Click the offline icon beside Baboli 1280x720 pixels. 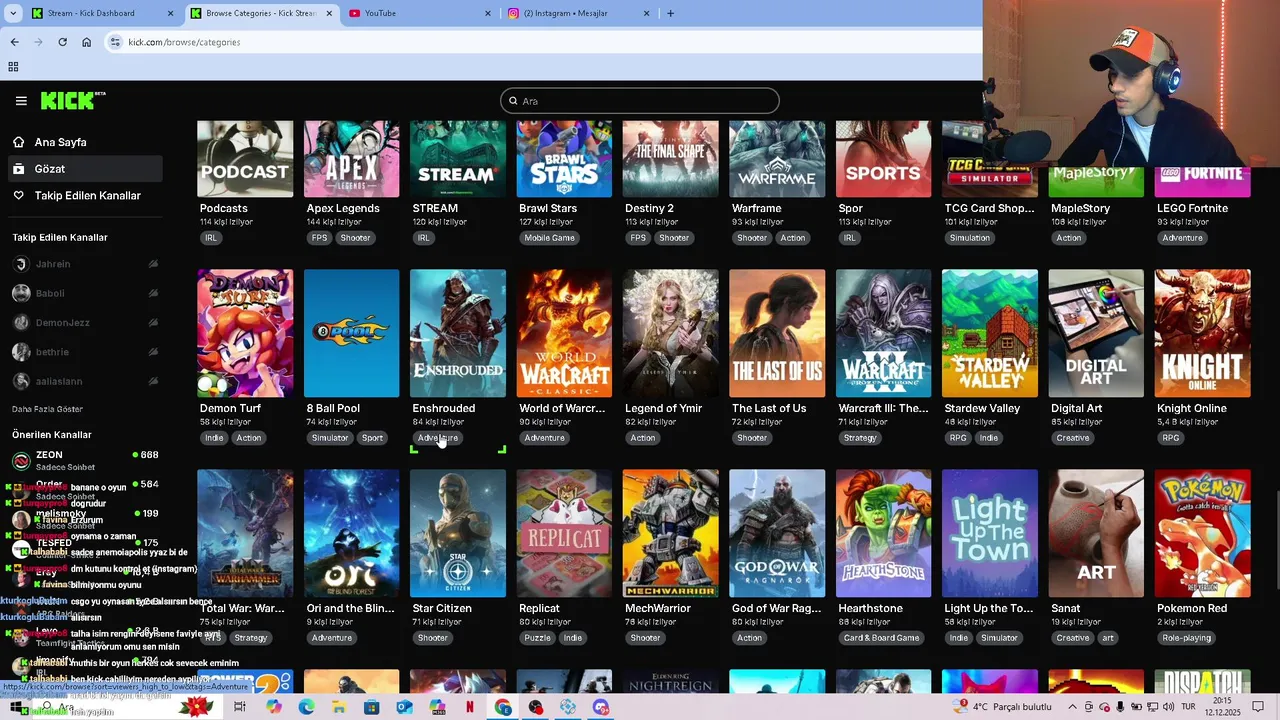pos(153,293)
